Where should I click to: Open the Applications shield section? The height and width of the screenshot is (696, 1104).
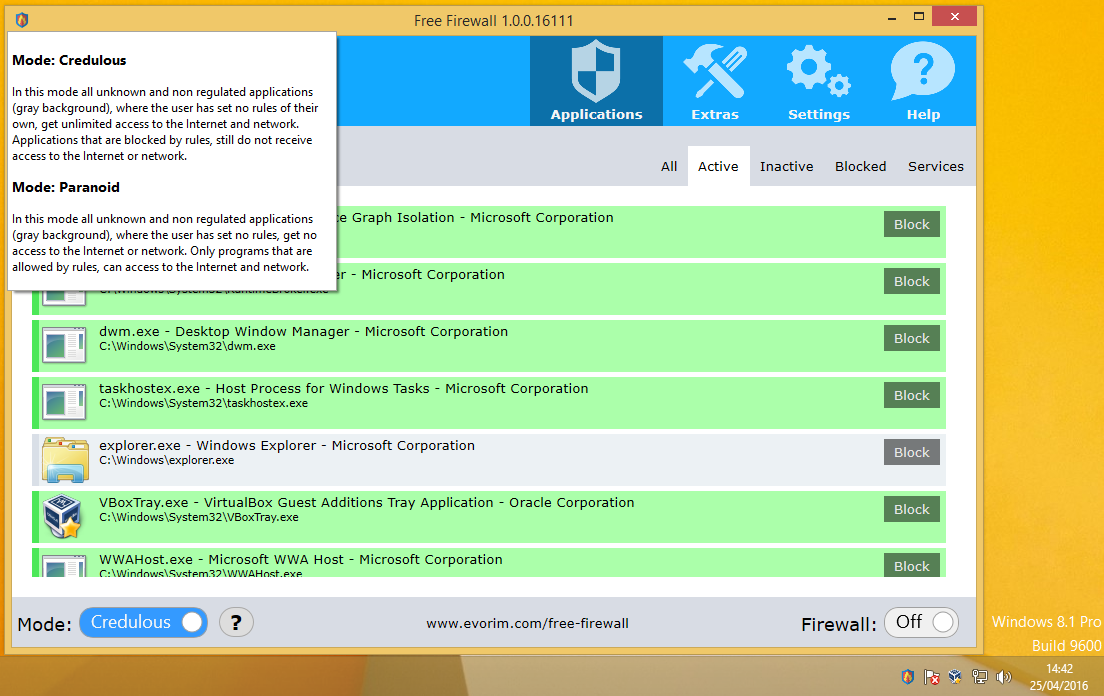tap(596, 81)
